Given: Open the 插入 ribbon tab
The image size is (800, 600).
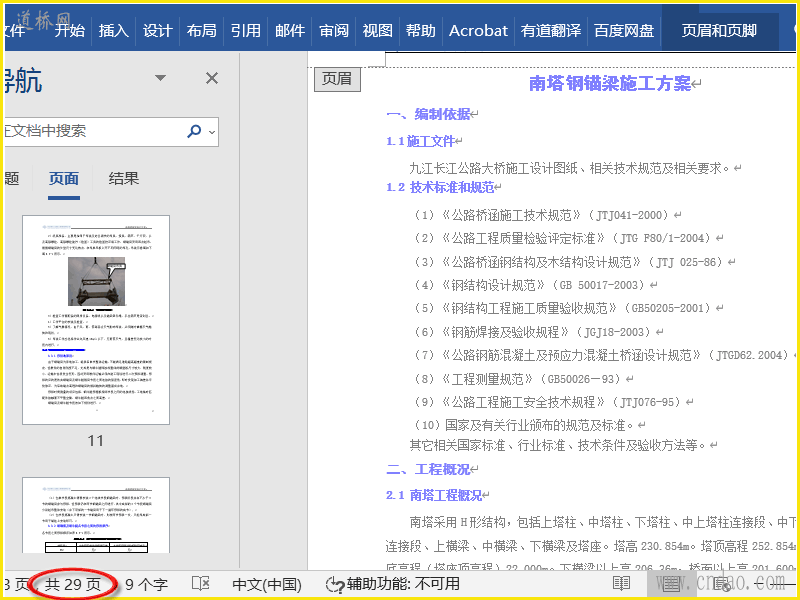Looking at the screenshot, I should click(x=113, y=31).
